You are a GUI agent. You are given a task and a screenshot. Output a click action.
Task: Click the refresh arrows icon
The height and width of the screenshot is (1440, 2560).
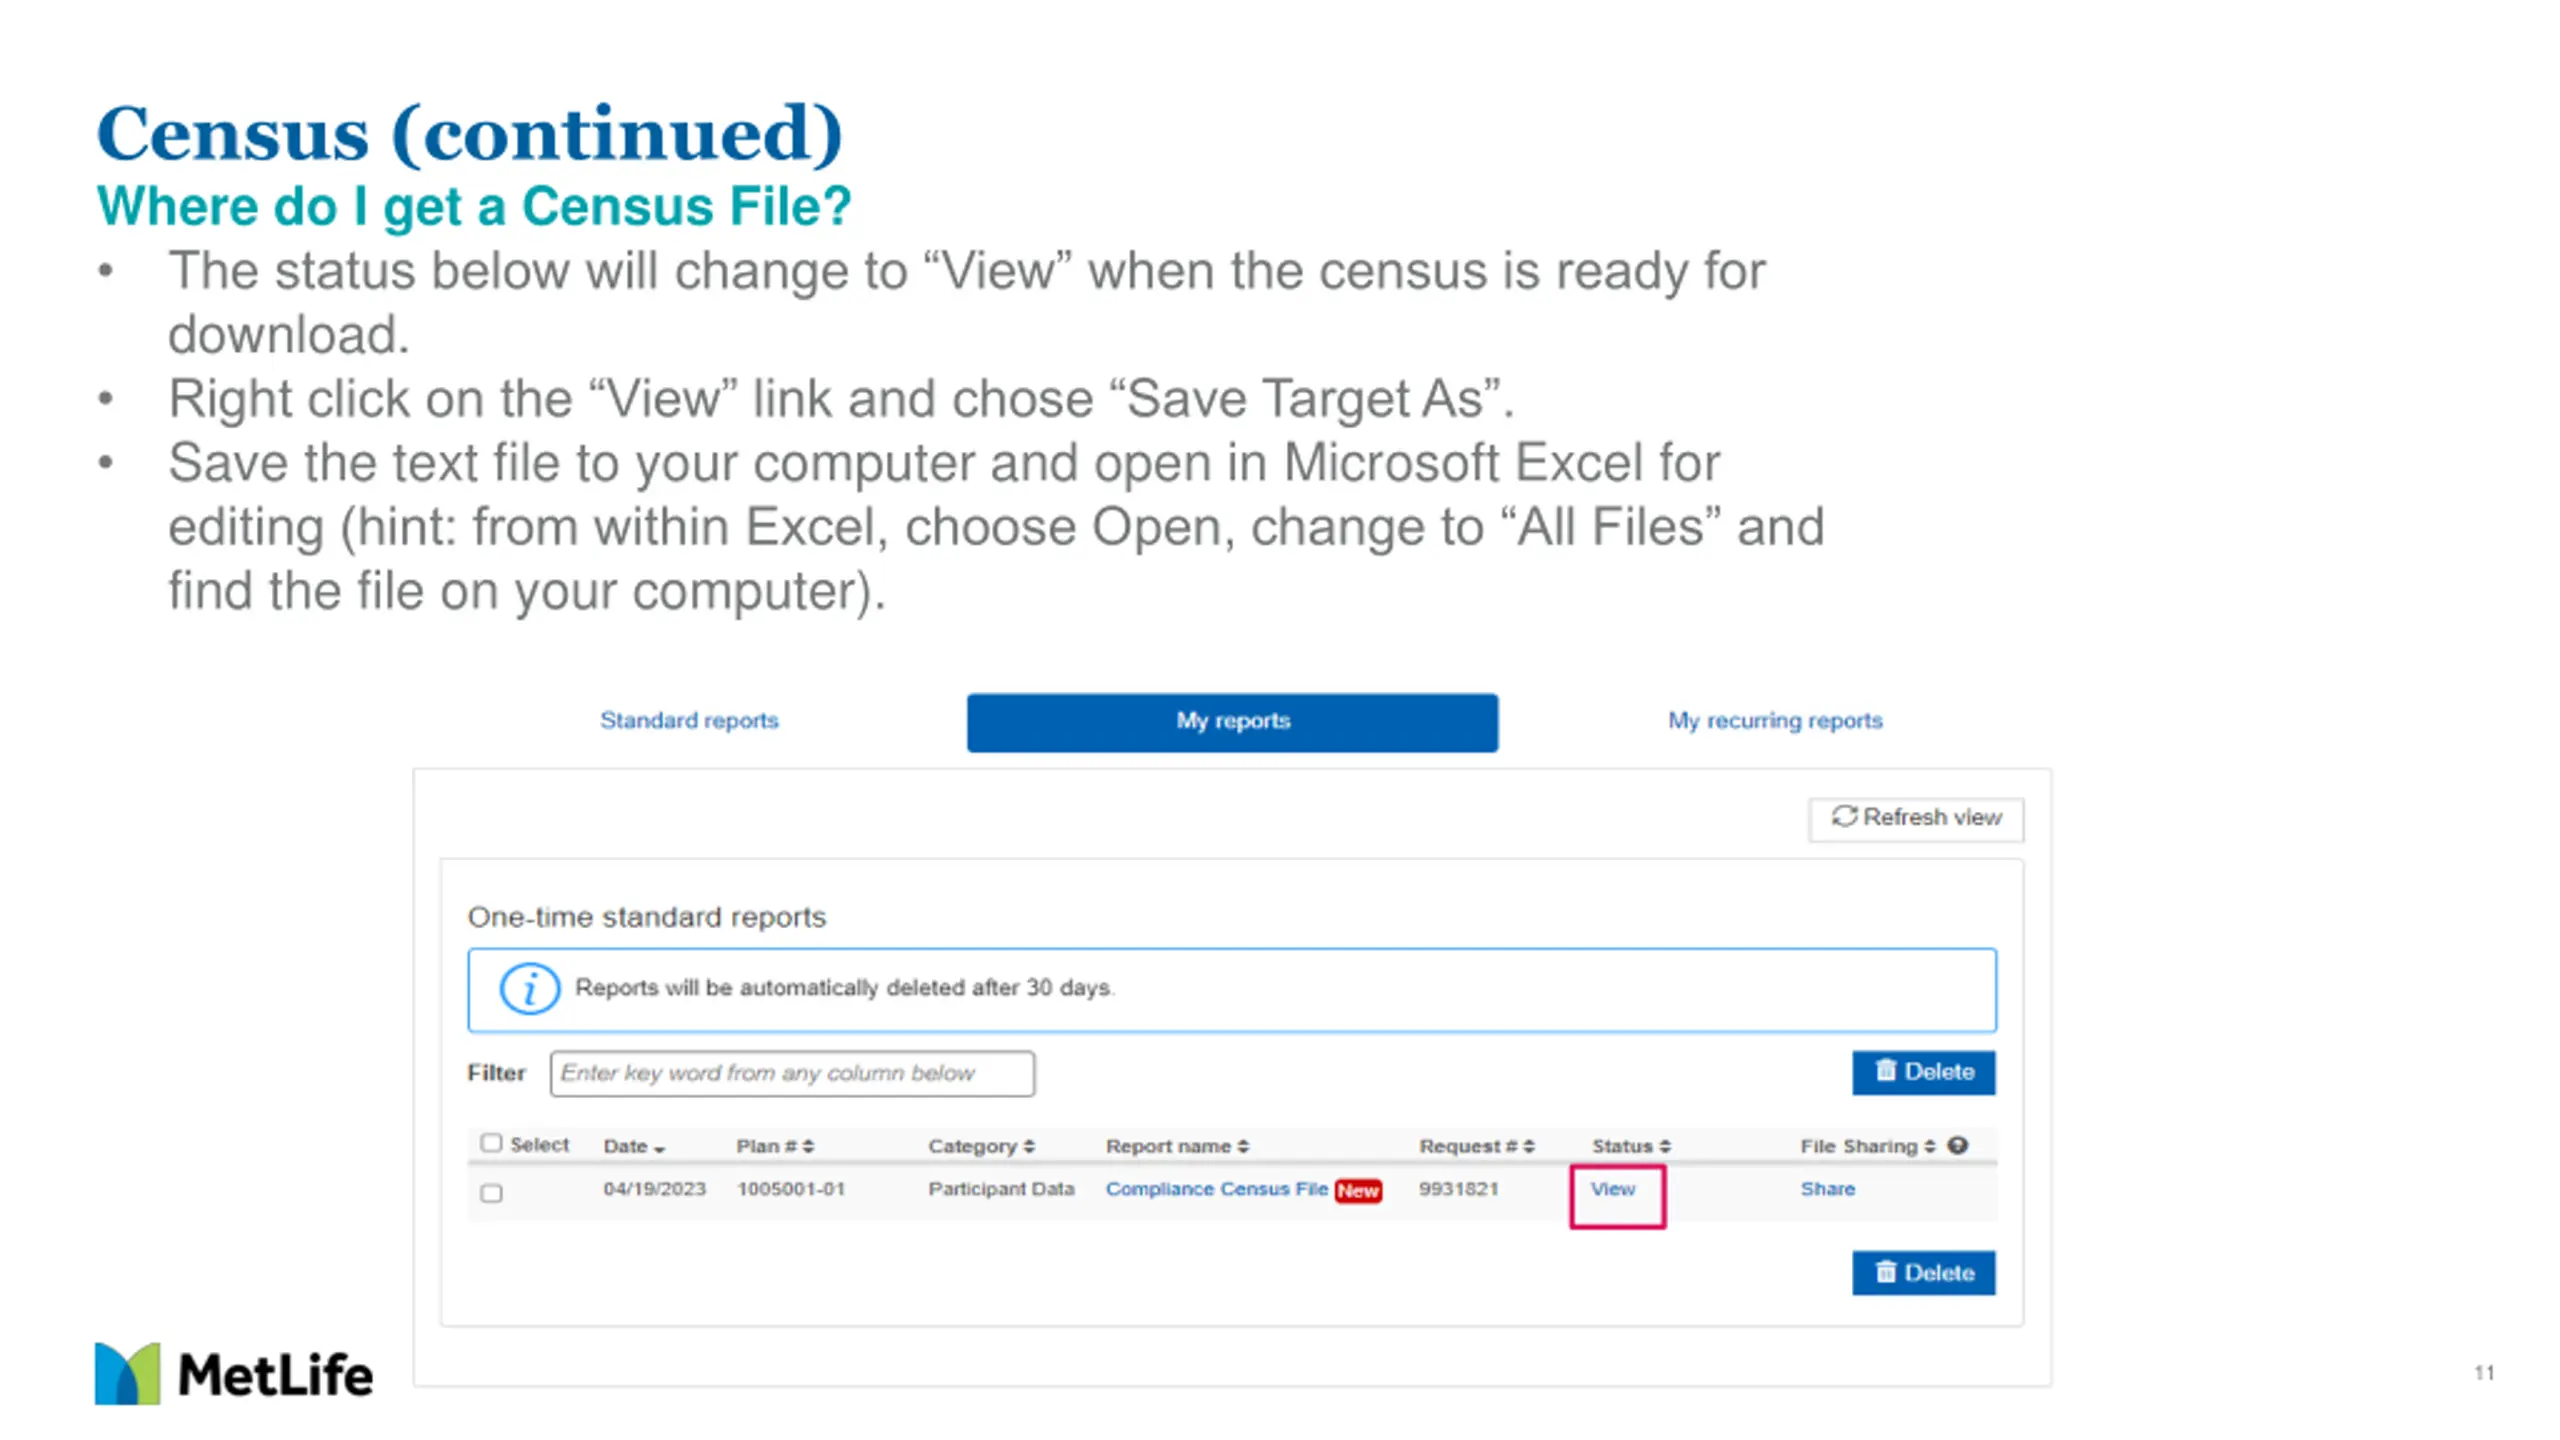tap(1844, 816)
